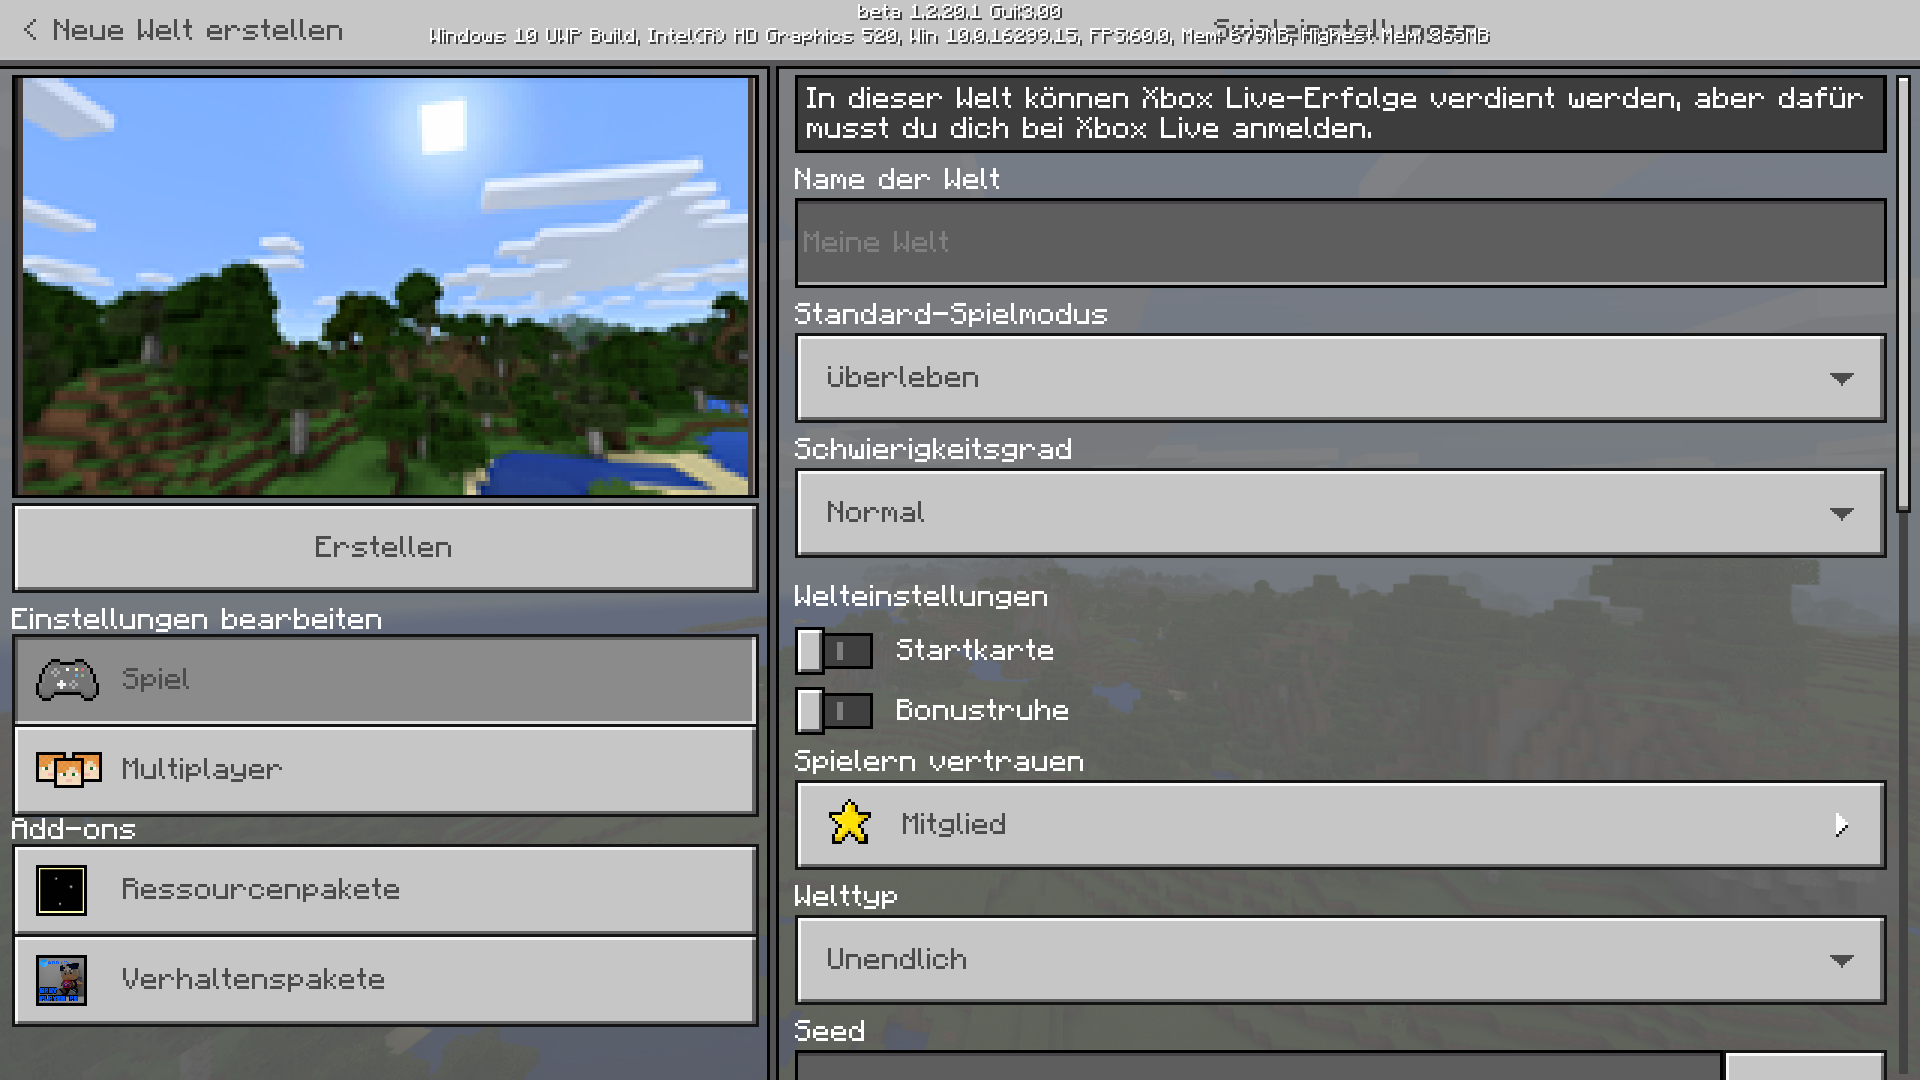Open the Standard-Spielmodus dropdown showing Überleben
Screen dimensions: 1920x1080
1340,378
